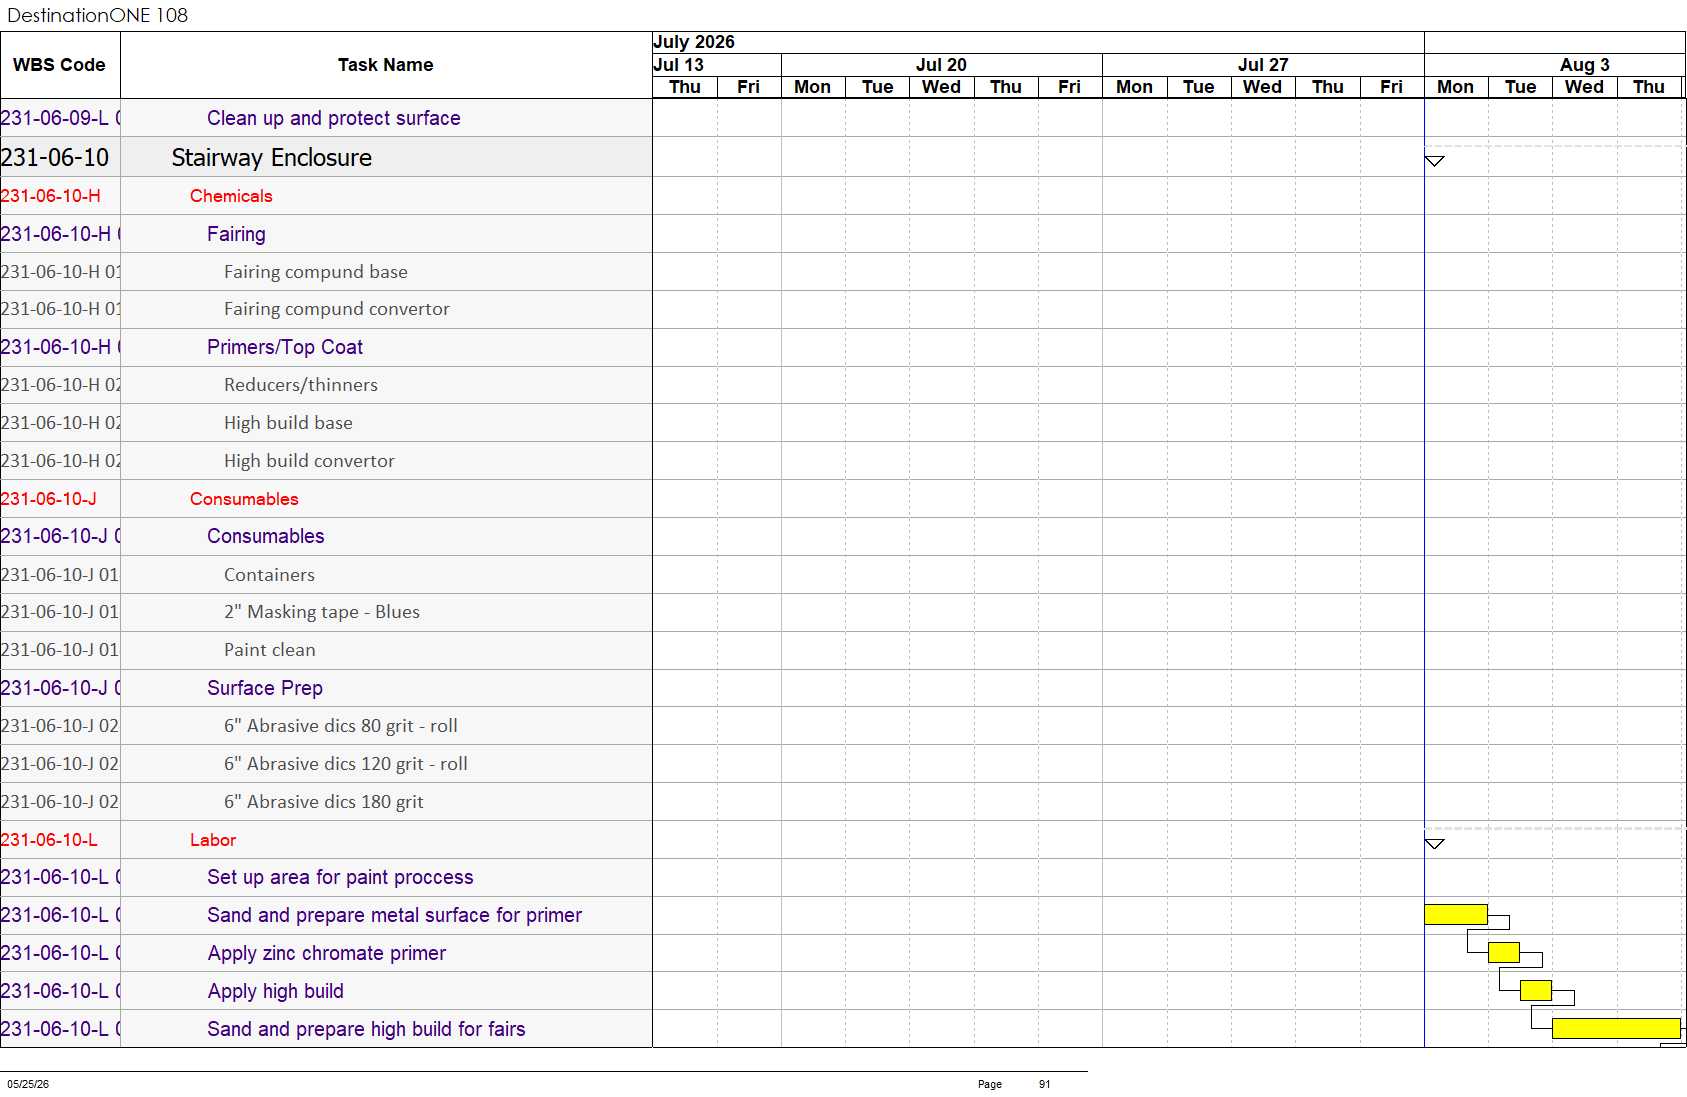
Task: Click the Jul 27 week header
Action: click(x=1263, y=65)
